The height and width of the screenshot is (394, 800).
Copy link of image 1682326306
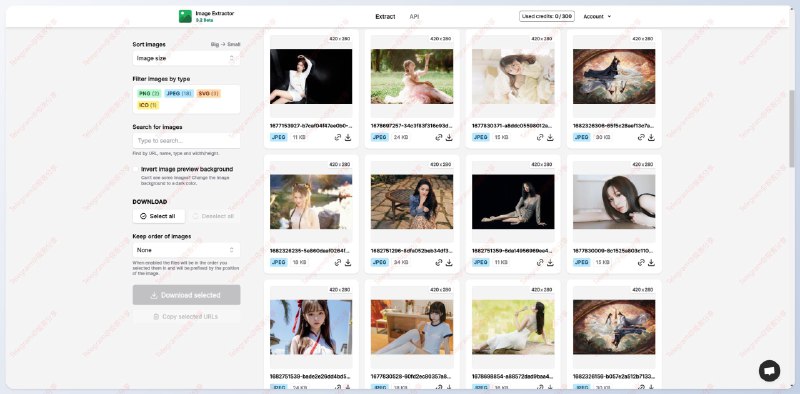tap(641, 137)
